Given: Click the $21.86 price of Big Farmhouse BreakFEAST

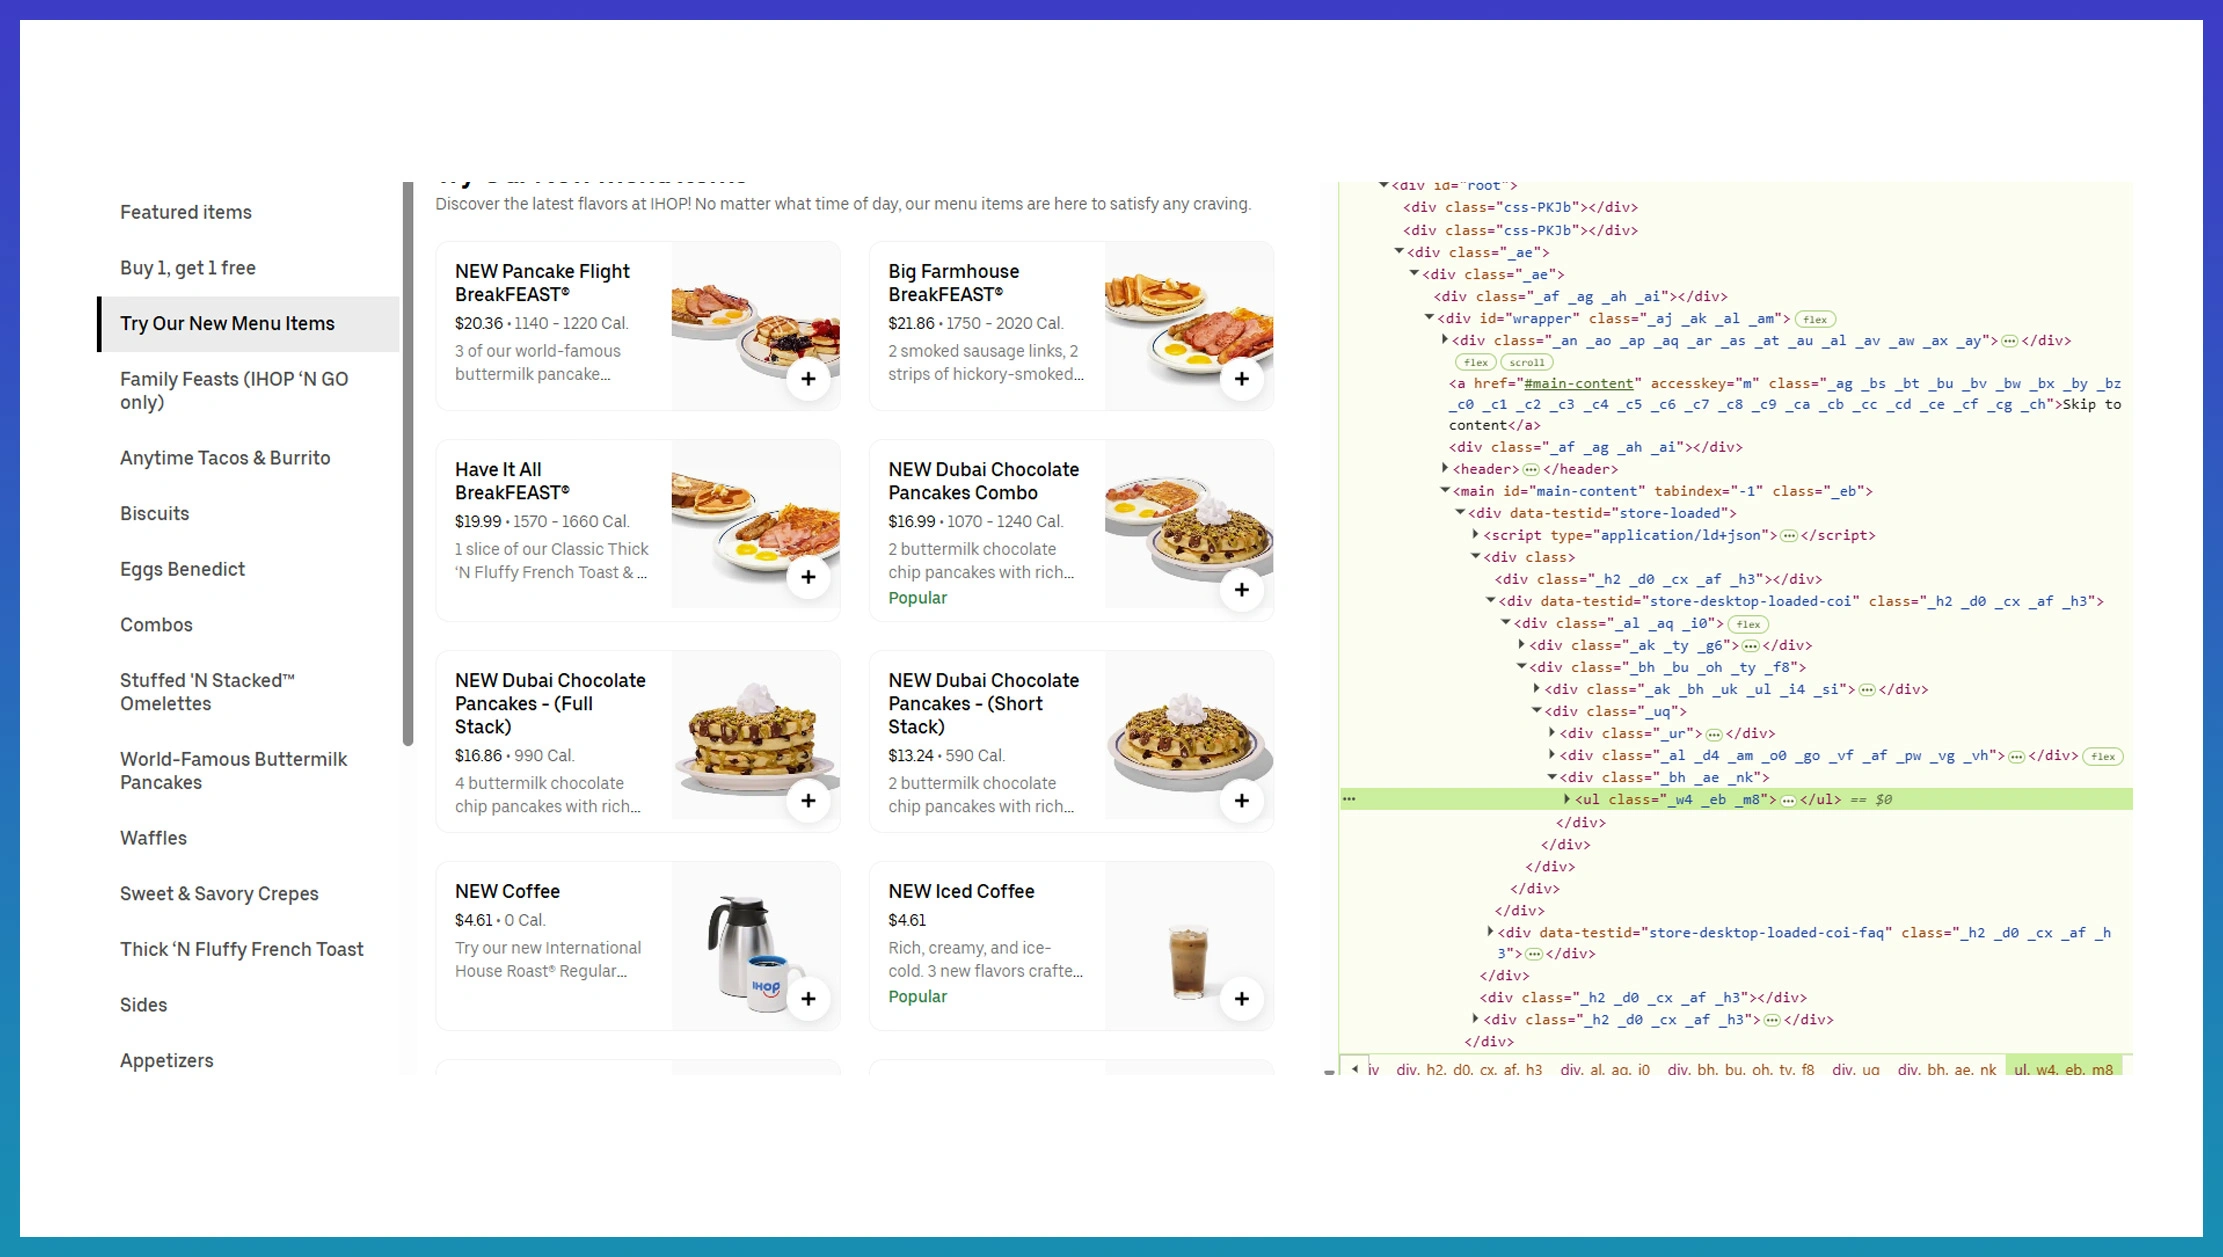Looking at the screenshot, I should tap(911, 323).
